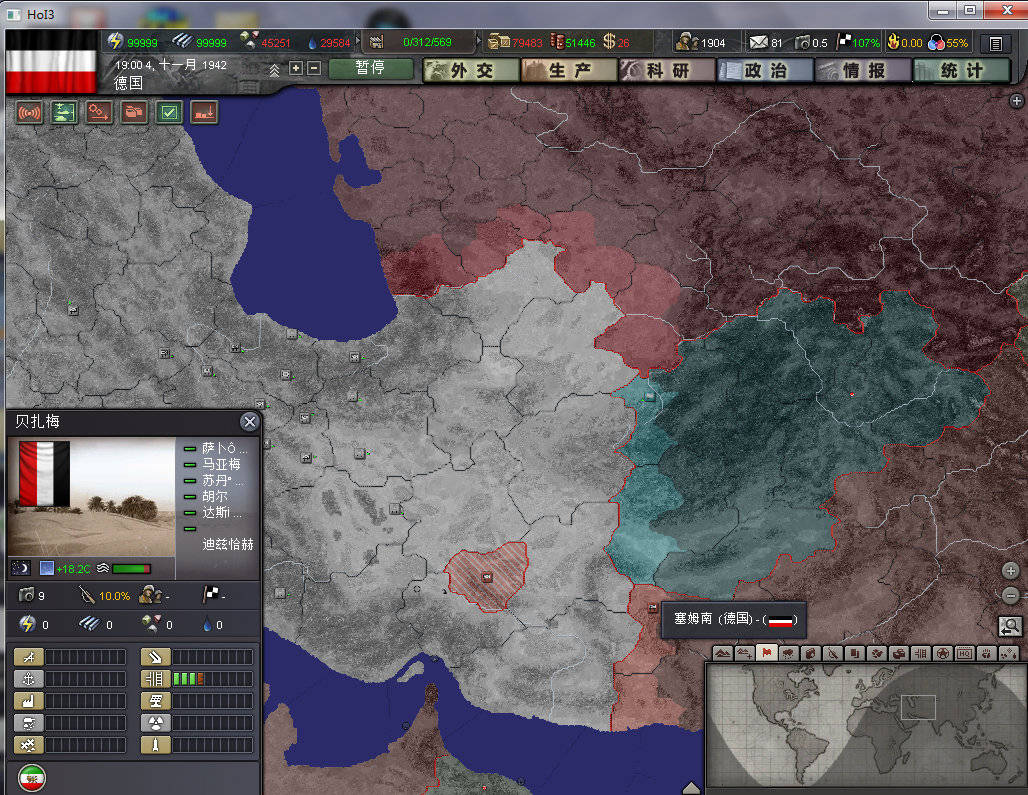The image size is (1028, 795).
Task: Open the 外交 diplomacy tab
Action: point(471,70)
